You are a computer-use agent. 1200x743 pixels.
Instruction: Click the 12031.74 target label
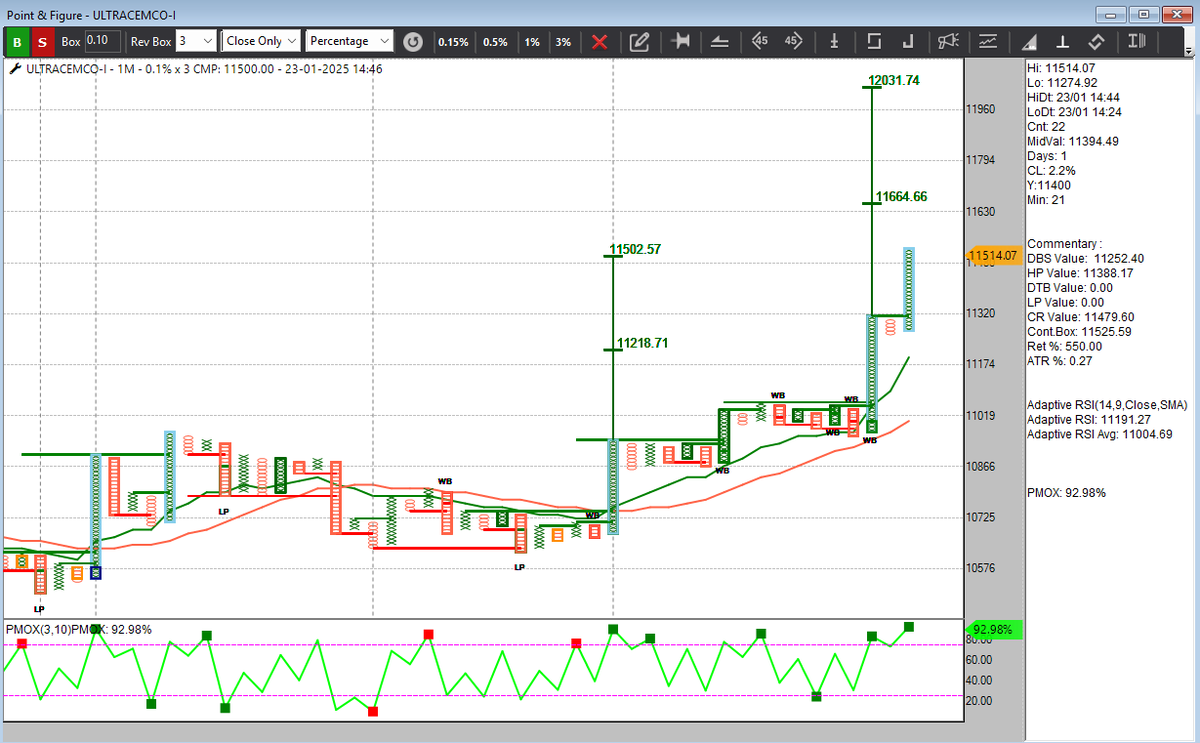click(x=894, y=81)
